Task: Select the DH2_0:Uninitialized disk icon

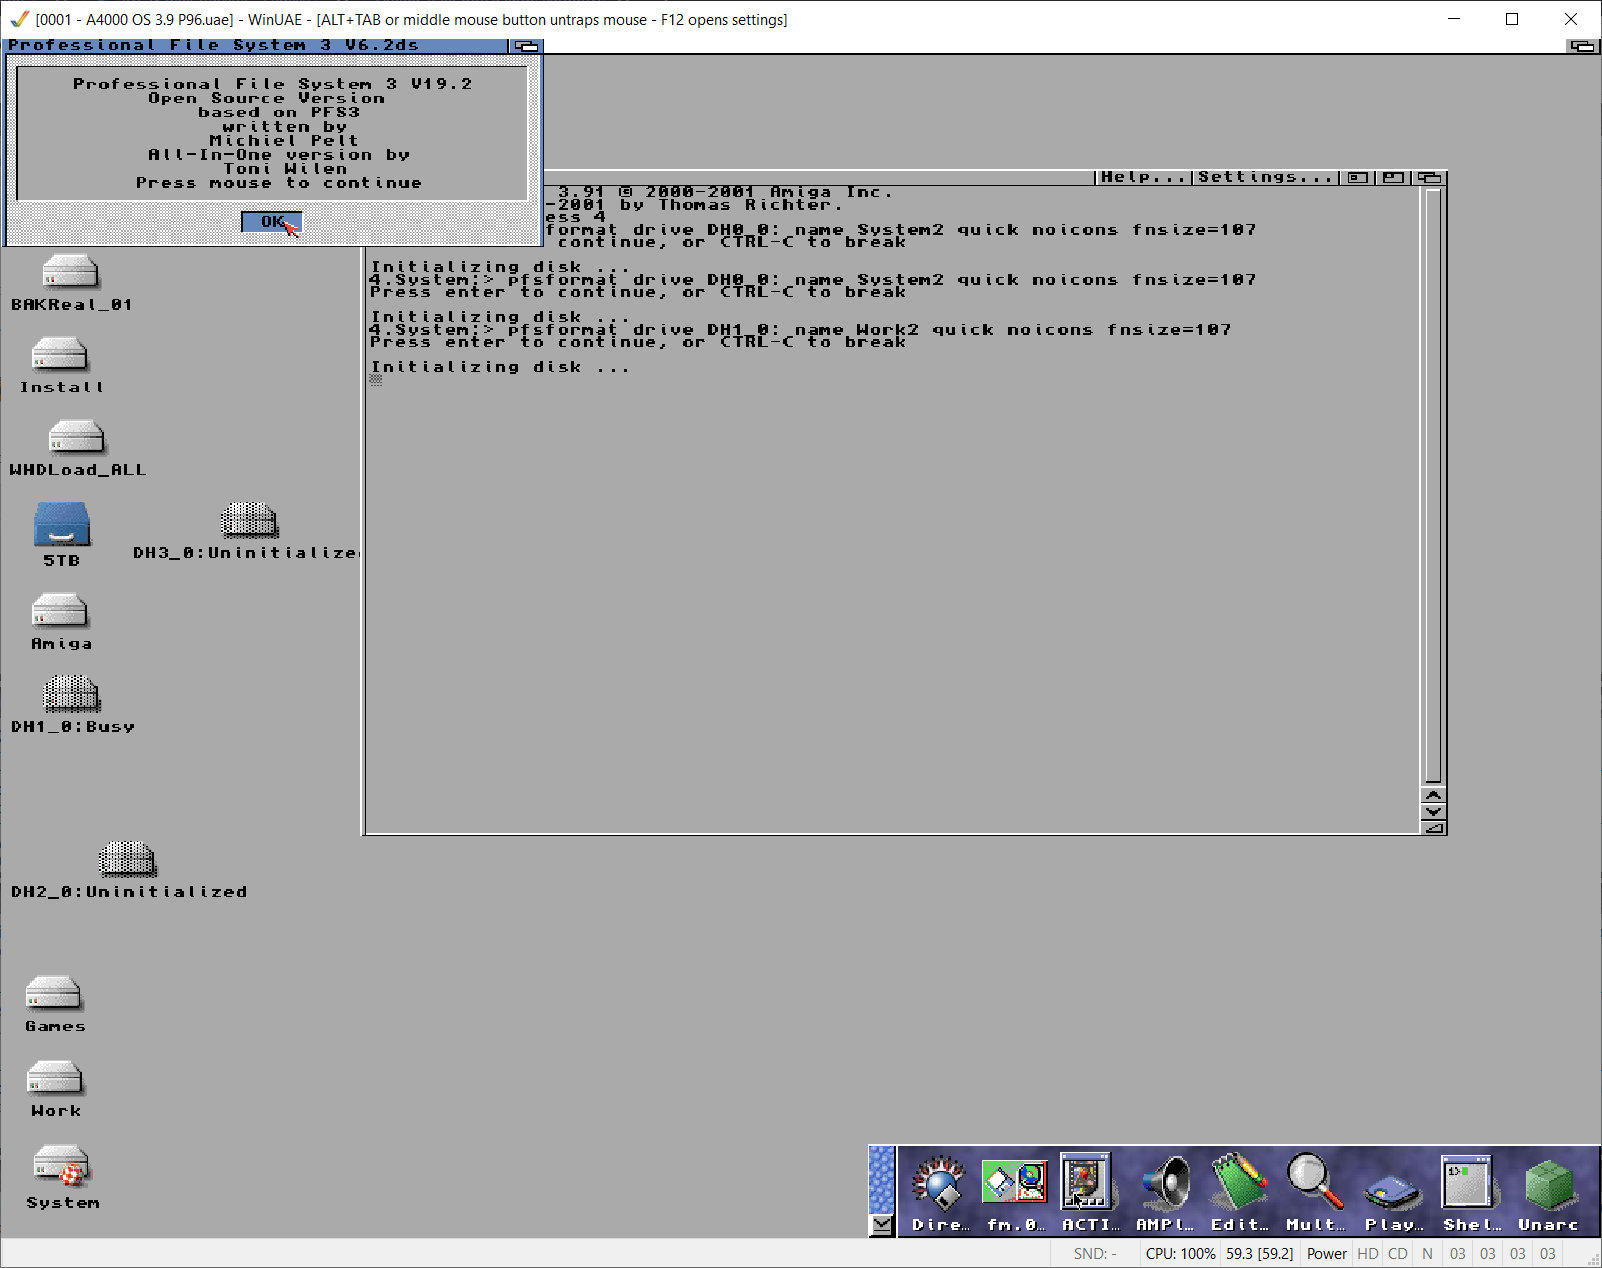Action: point(128,859)
